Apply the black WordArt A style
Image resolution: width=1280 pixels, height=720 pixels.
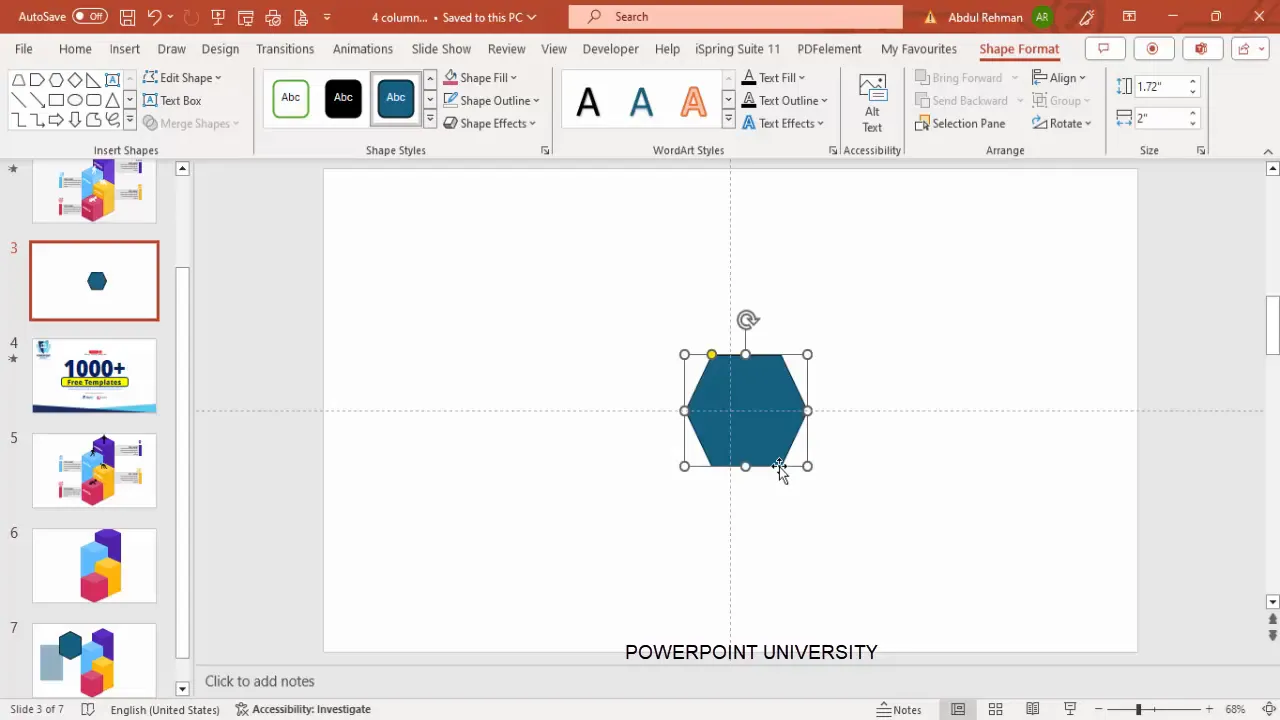pyautogui.click(x=588, y=101)
